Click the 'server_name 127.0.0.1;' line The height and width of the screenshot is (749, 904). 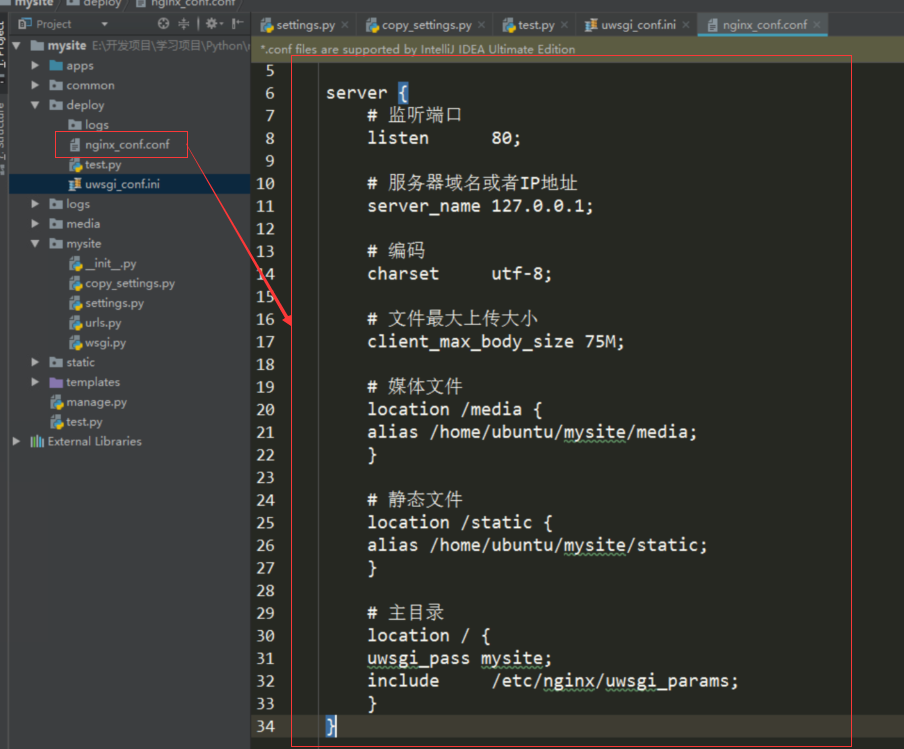(x=480, y=206)
